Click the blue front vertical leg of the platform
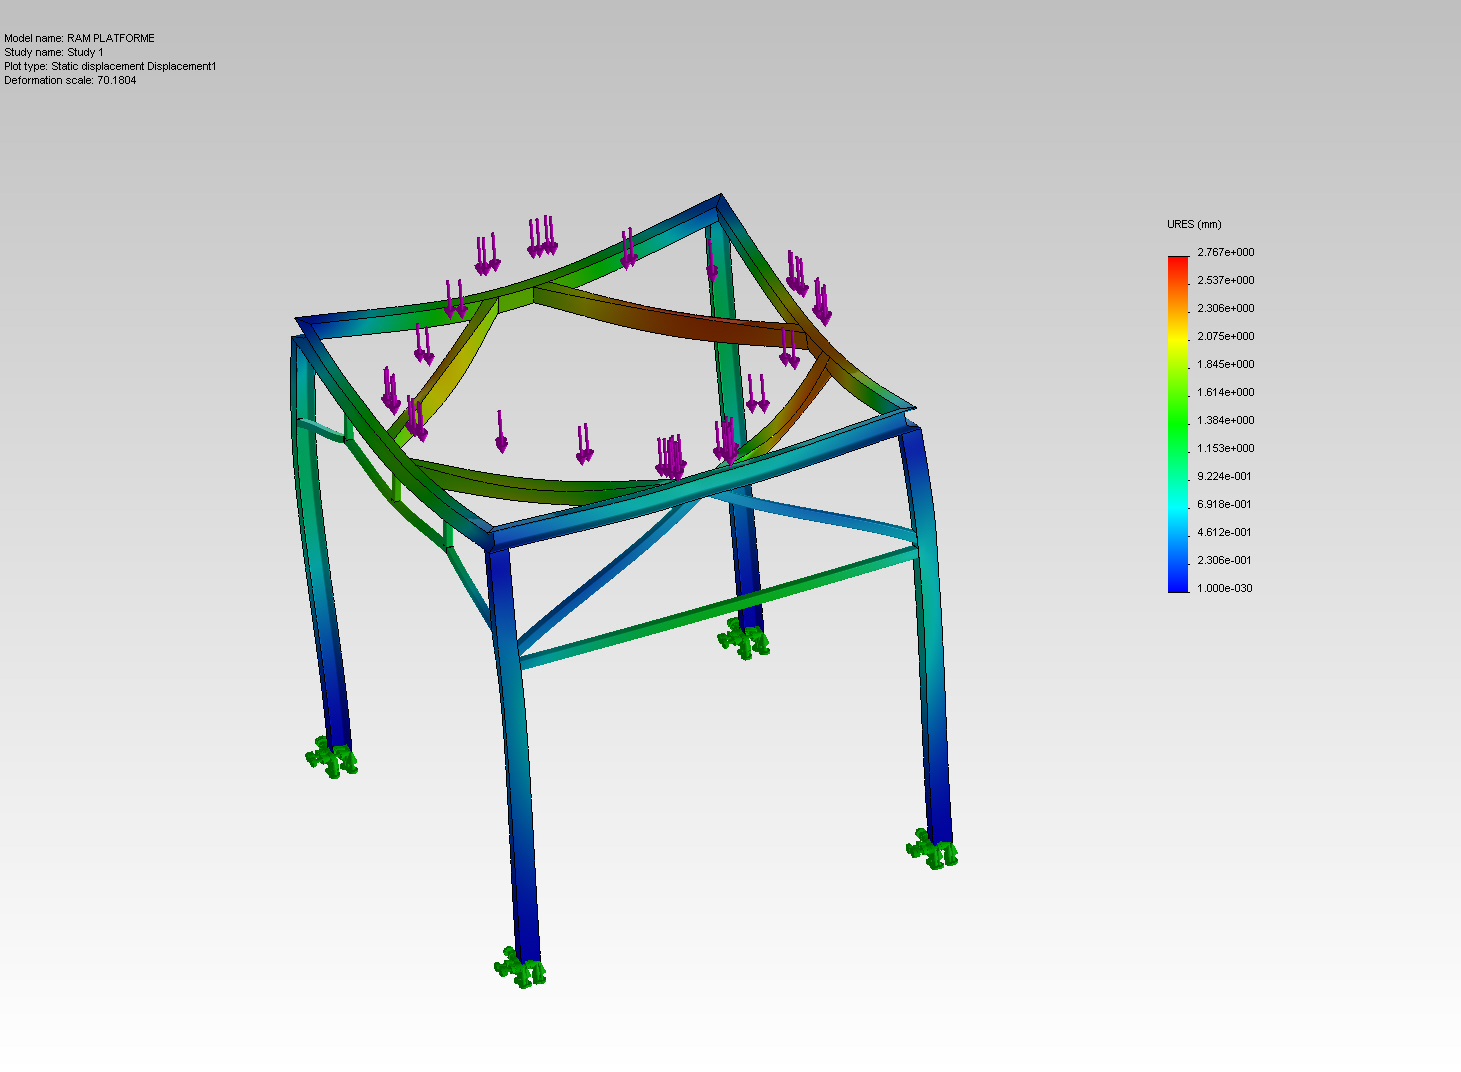Image resolution: width=1461 pixels, height=1072 pixels. point(515,750)
